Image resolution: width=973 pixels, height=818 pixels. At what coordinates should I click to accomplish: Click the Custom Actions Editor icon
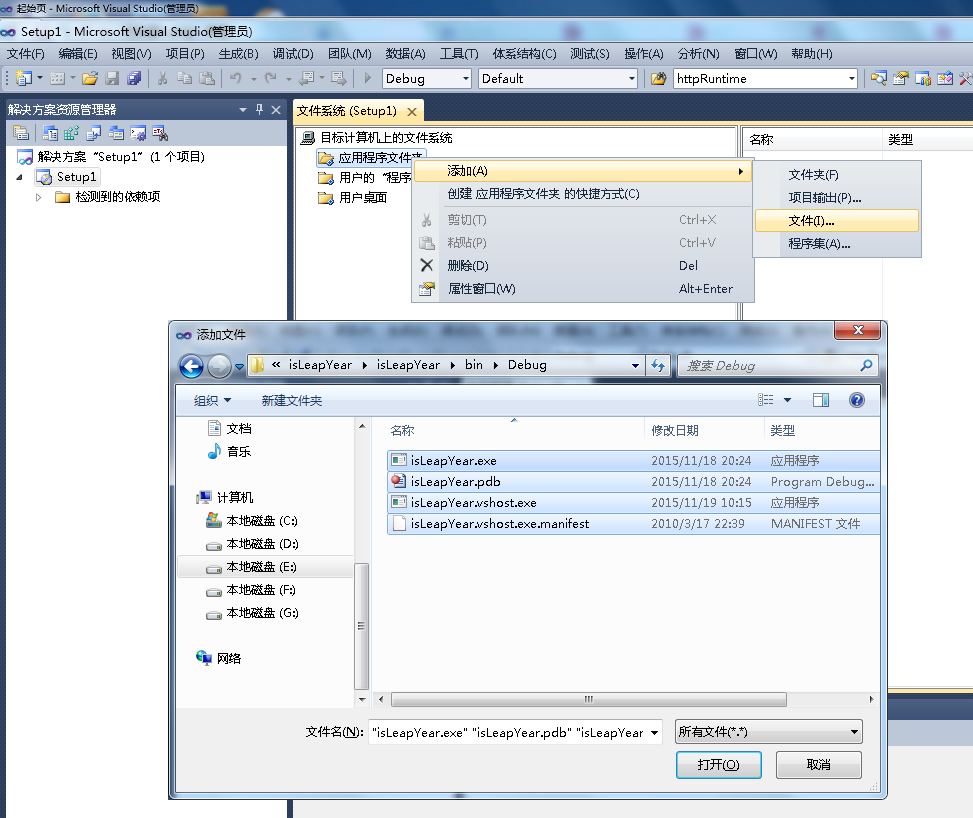138,133
